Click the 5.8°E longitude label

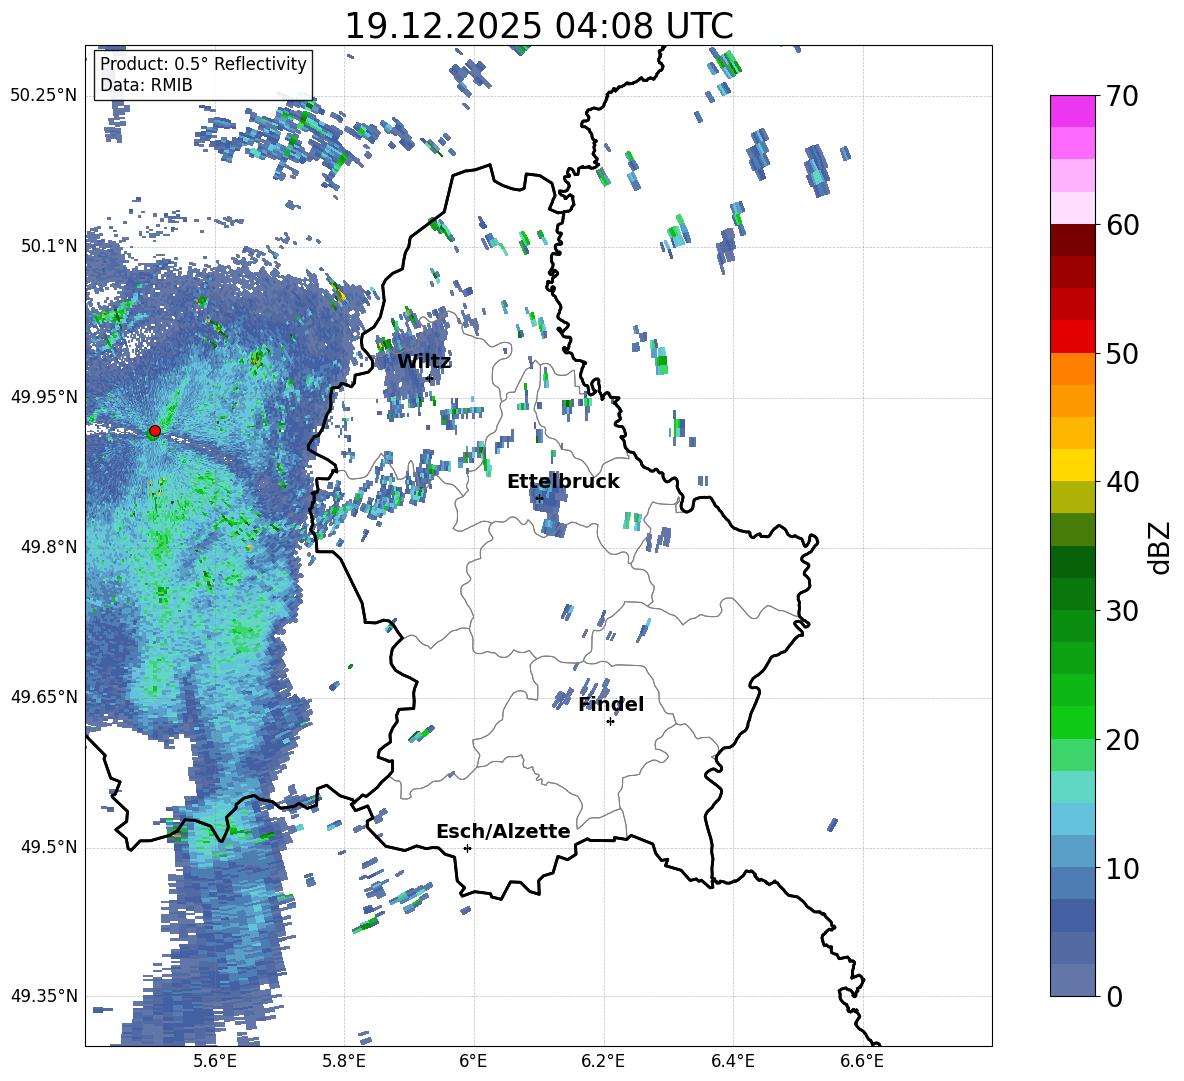(344, 1061)
